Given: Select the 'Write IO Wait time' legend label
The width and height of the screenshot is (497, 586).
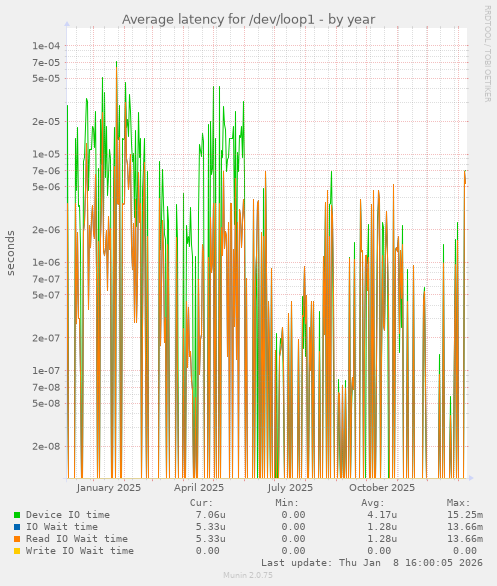Looking at the screenshot, I should click(x=80, y=551).
